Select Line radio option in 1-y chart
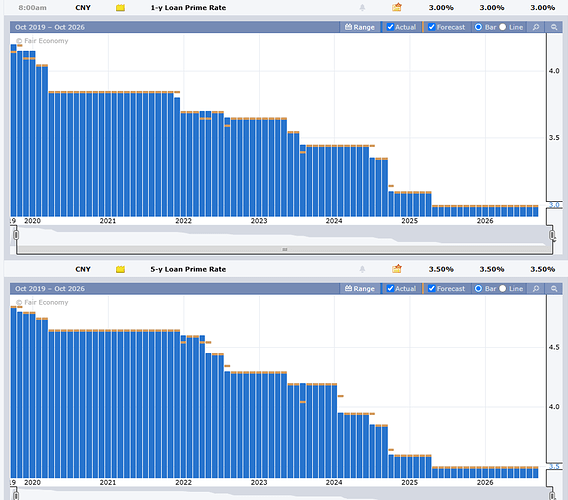This screenshot has width=568, height=500. click(502, 27)
